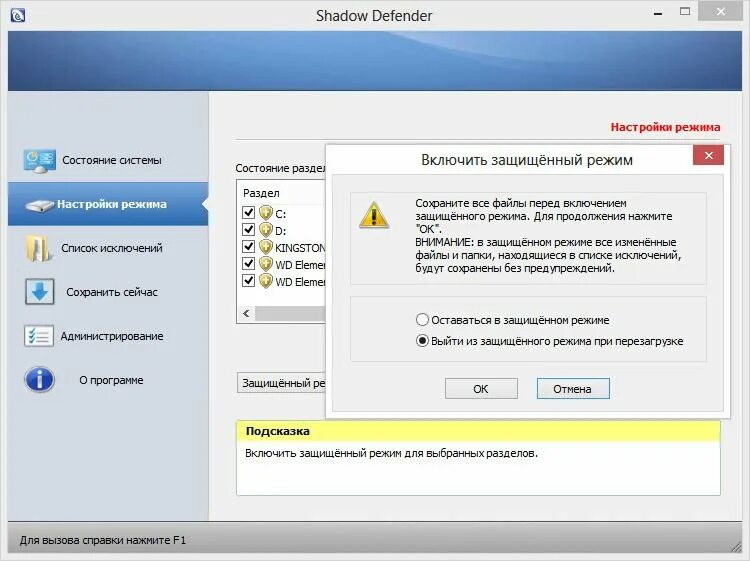Close the Включить защищённый режим dialog

tap(708, 155)
